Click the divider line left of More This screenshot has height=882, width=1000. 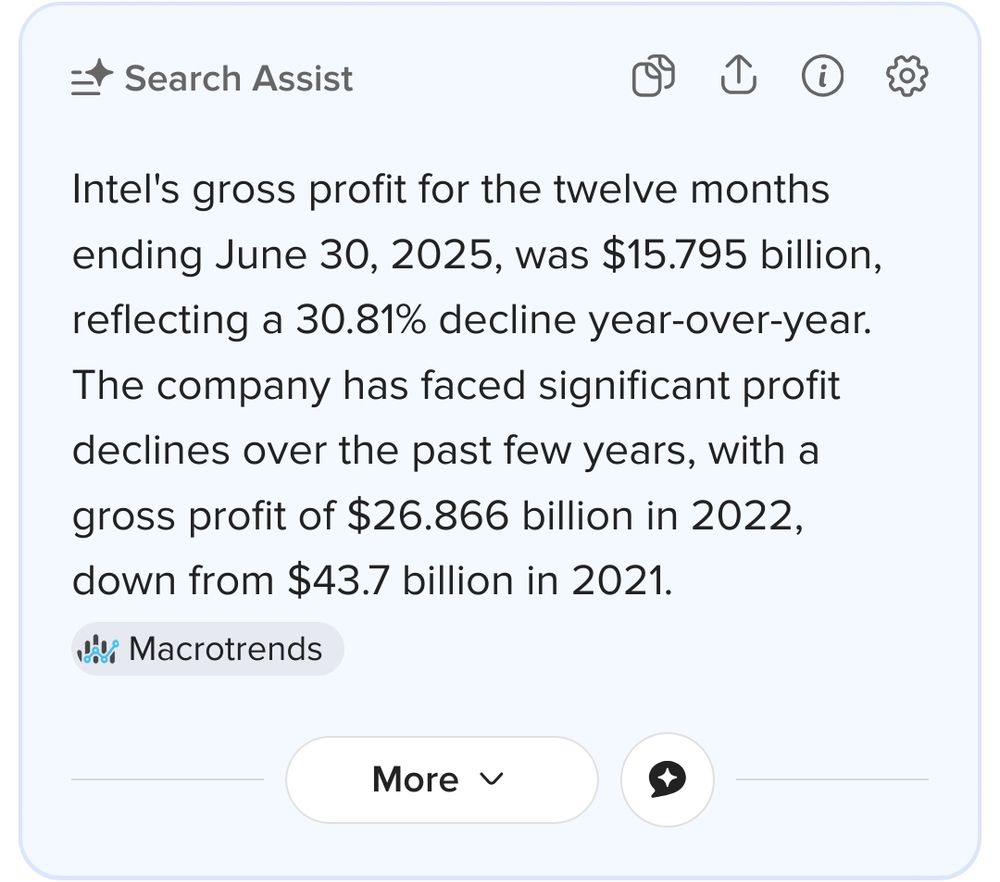click(167, 779)
